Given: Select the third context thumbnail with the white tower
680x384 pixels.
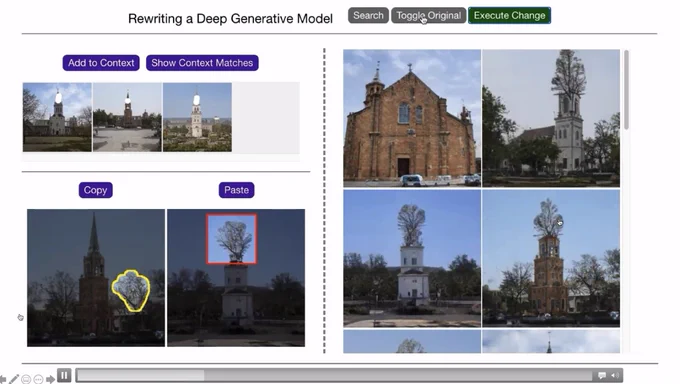Looking at the screenshot, I should click(197, 117).
